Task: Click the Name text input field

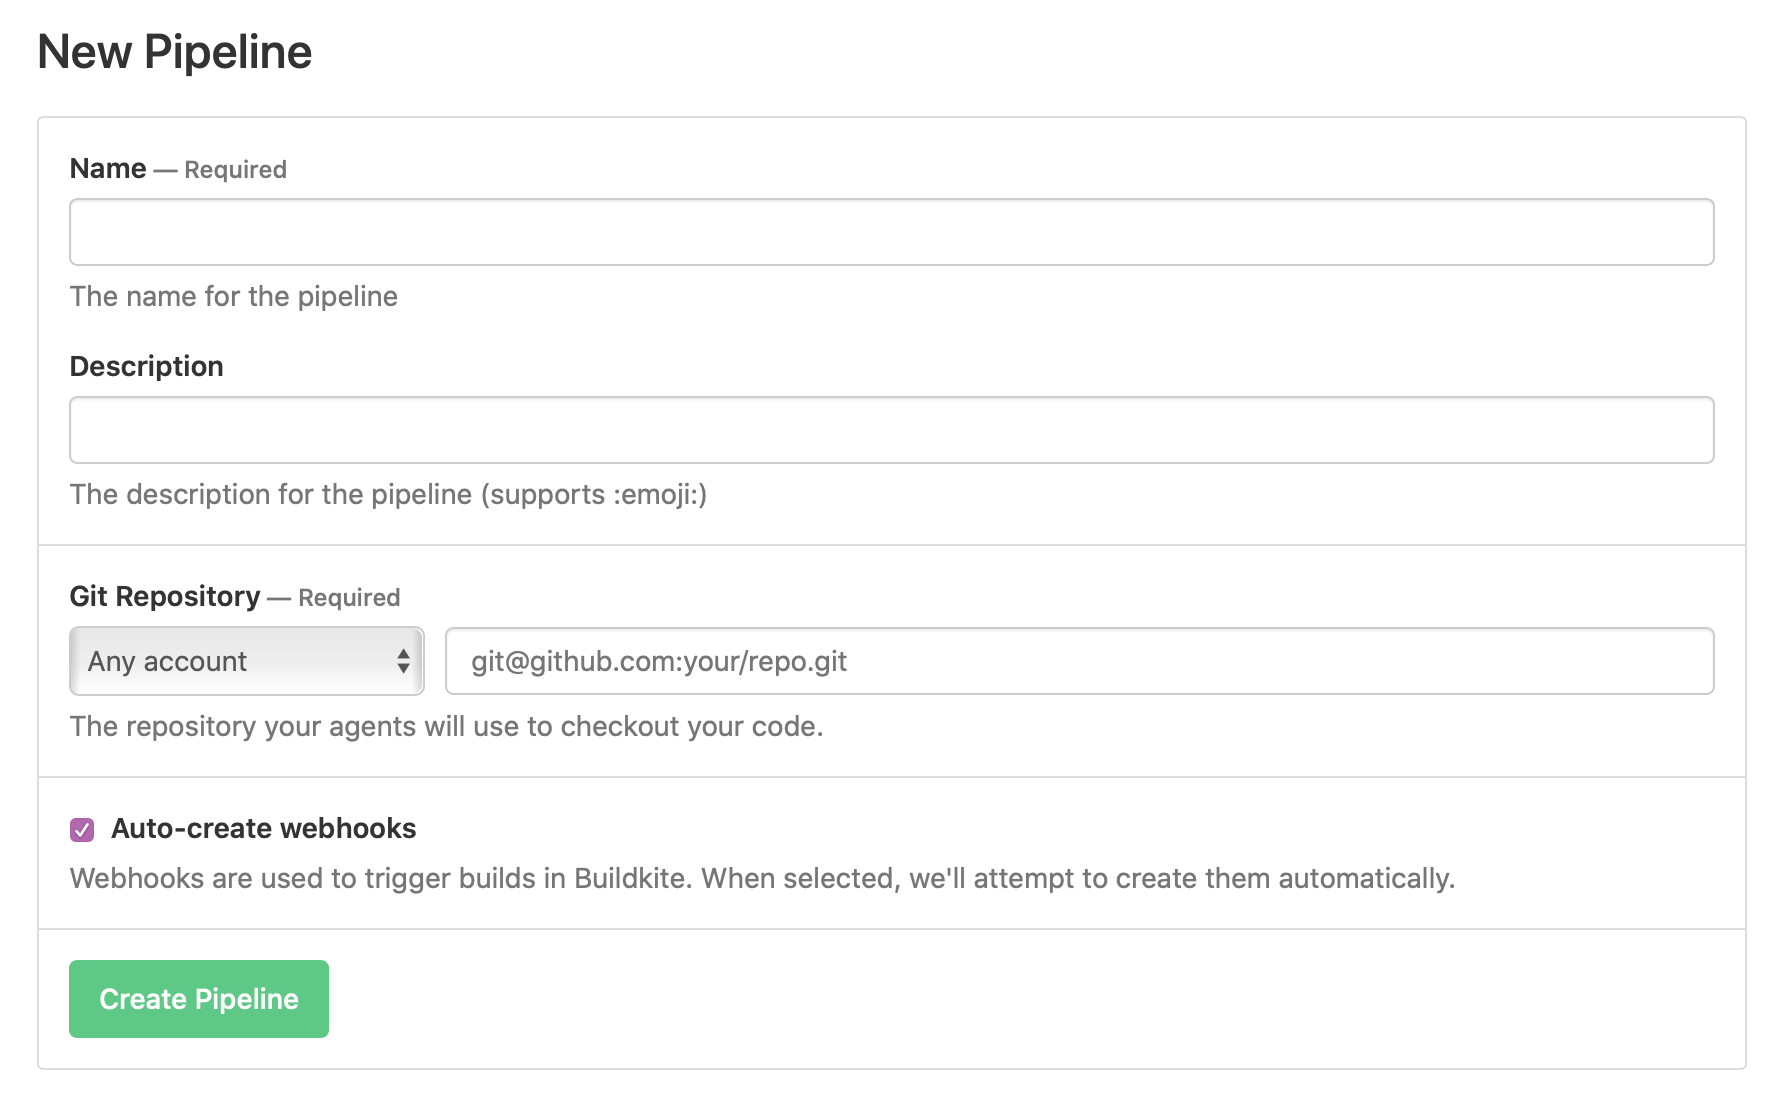Action: pyautogui.click(x=891, y=232)
